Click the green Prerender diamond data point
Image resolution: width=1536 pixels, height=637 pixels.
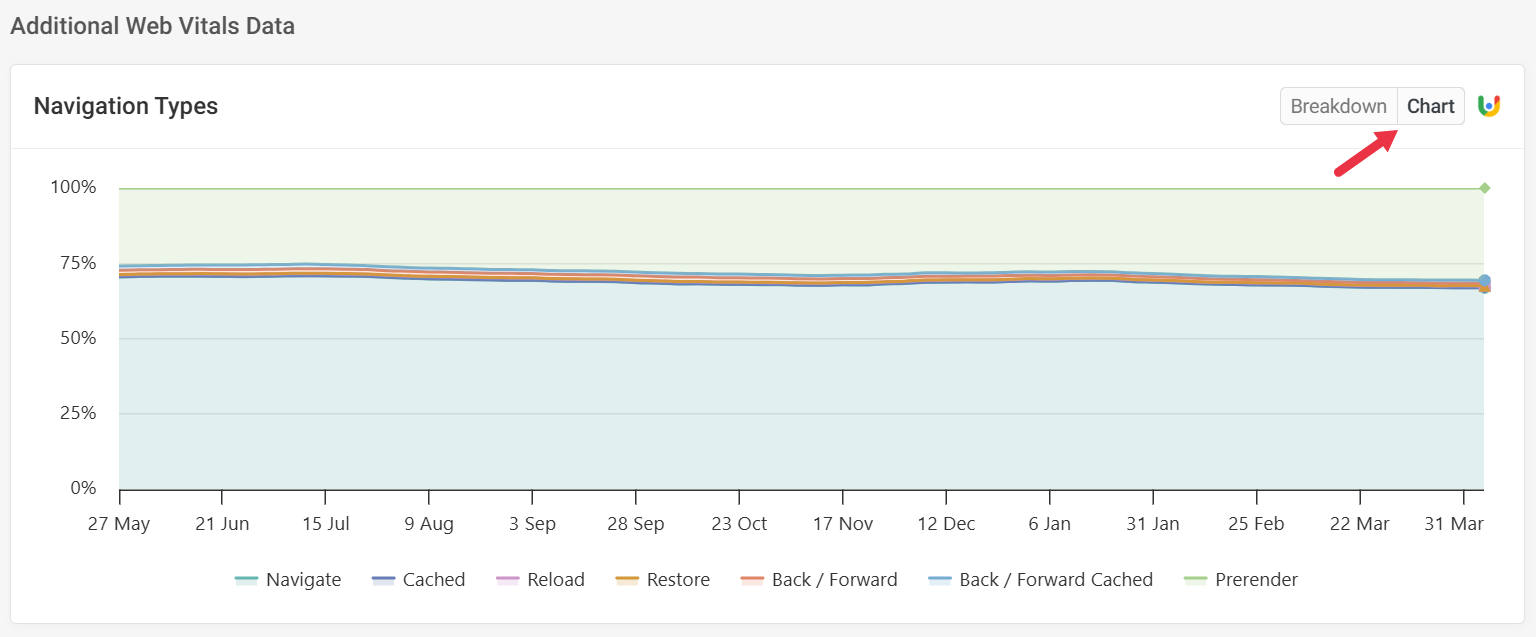coord(1484,188)
